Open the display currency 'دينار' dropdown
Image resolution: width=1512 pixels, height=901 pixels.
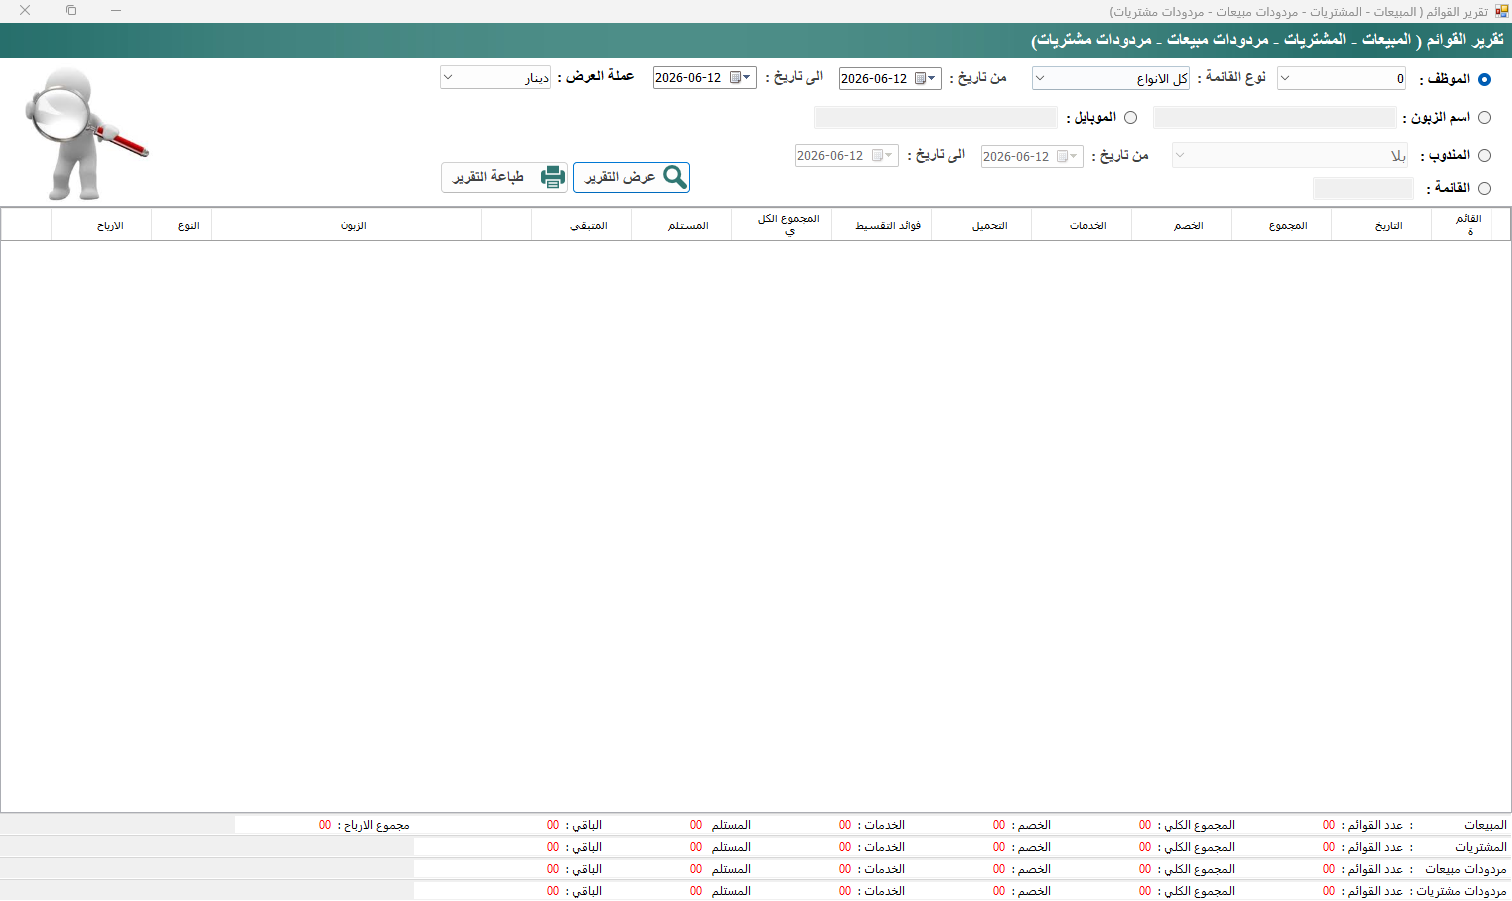[495, 78]
